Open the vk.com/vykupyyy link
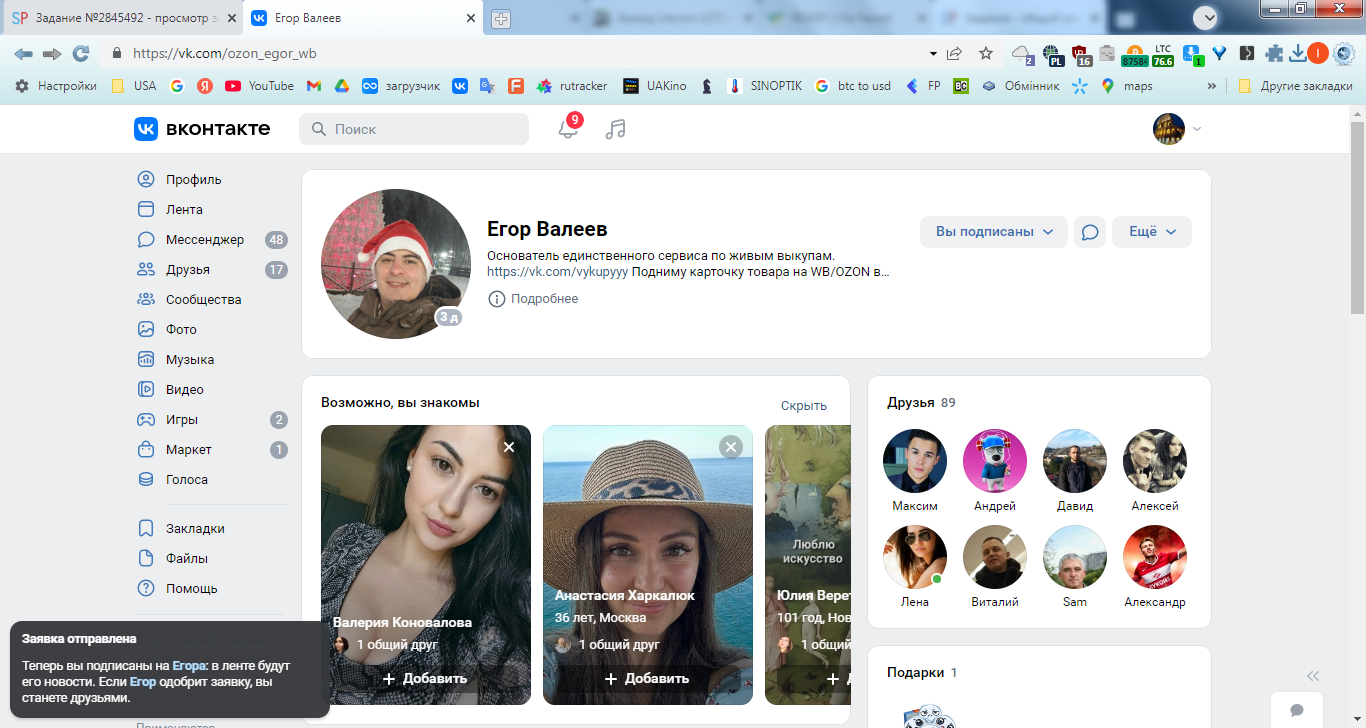This screenshot has width=1366, height=728. point(558,271)
